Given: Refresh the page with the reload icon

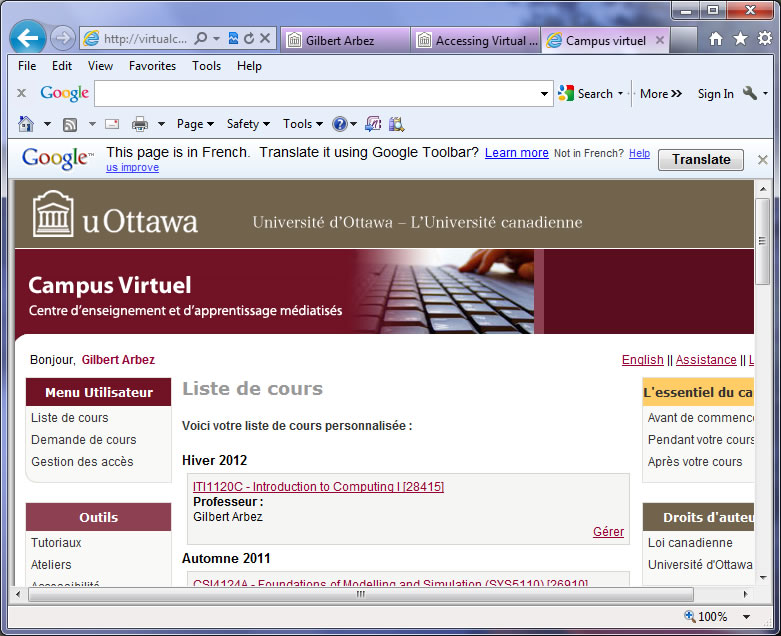Looking at the screenshot, I should point(249,38).
